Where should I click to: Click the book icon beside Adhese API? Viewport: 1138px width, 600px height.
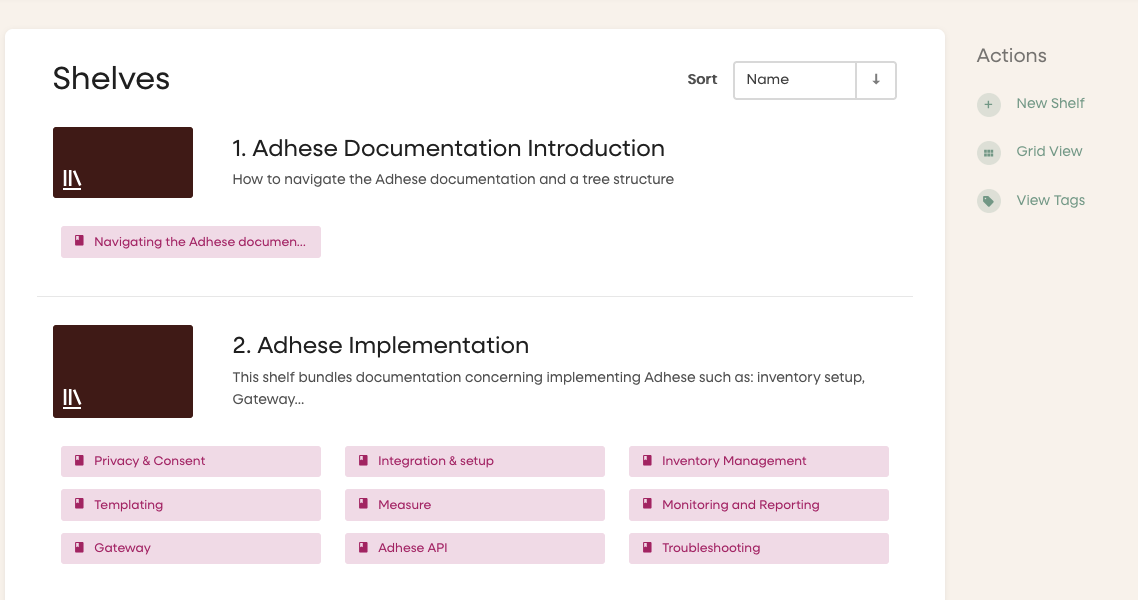pyautogui.click(x=364, y=547)
